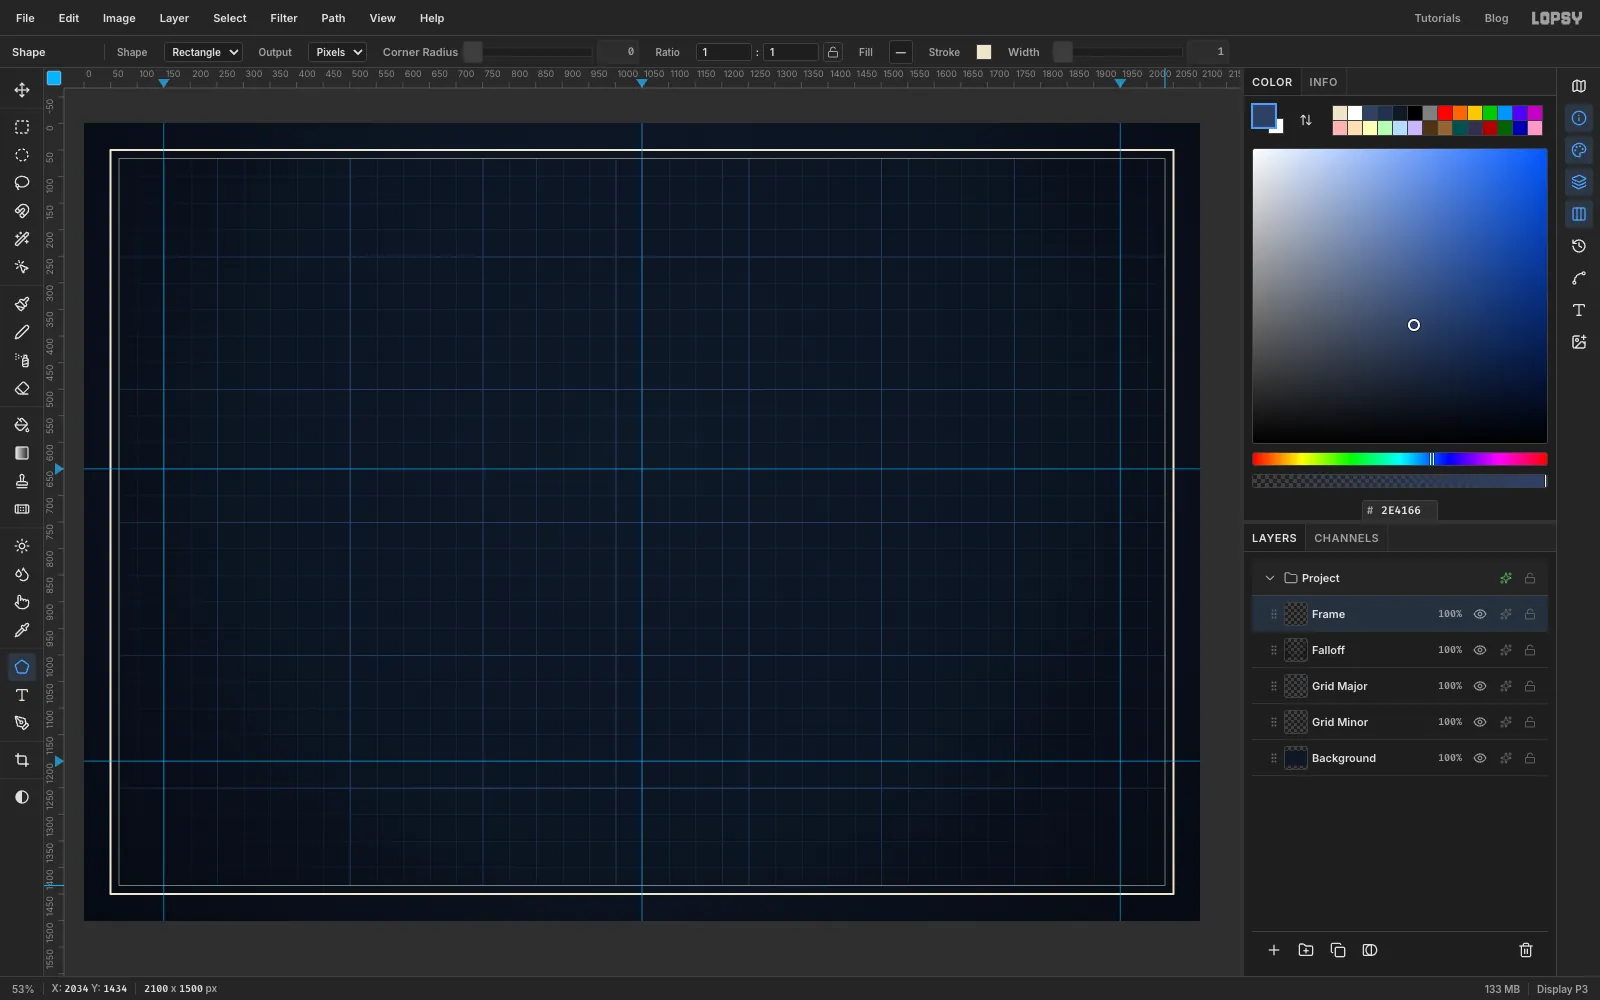This screenshot has width=1600, height=1000.
Task: Toggle the ratio lock in options bar
Action: [x=833, y=52]
